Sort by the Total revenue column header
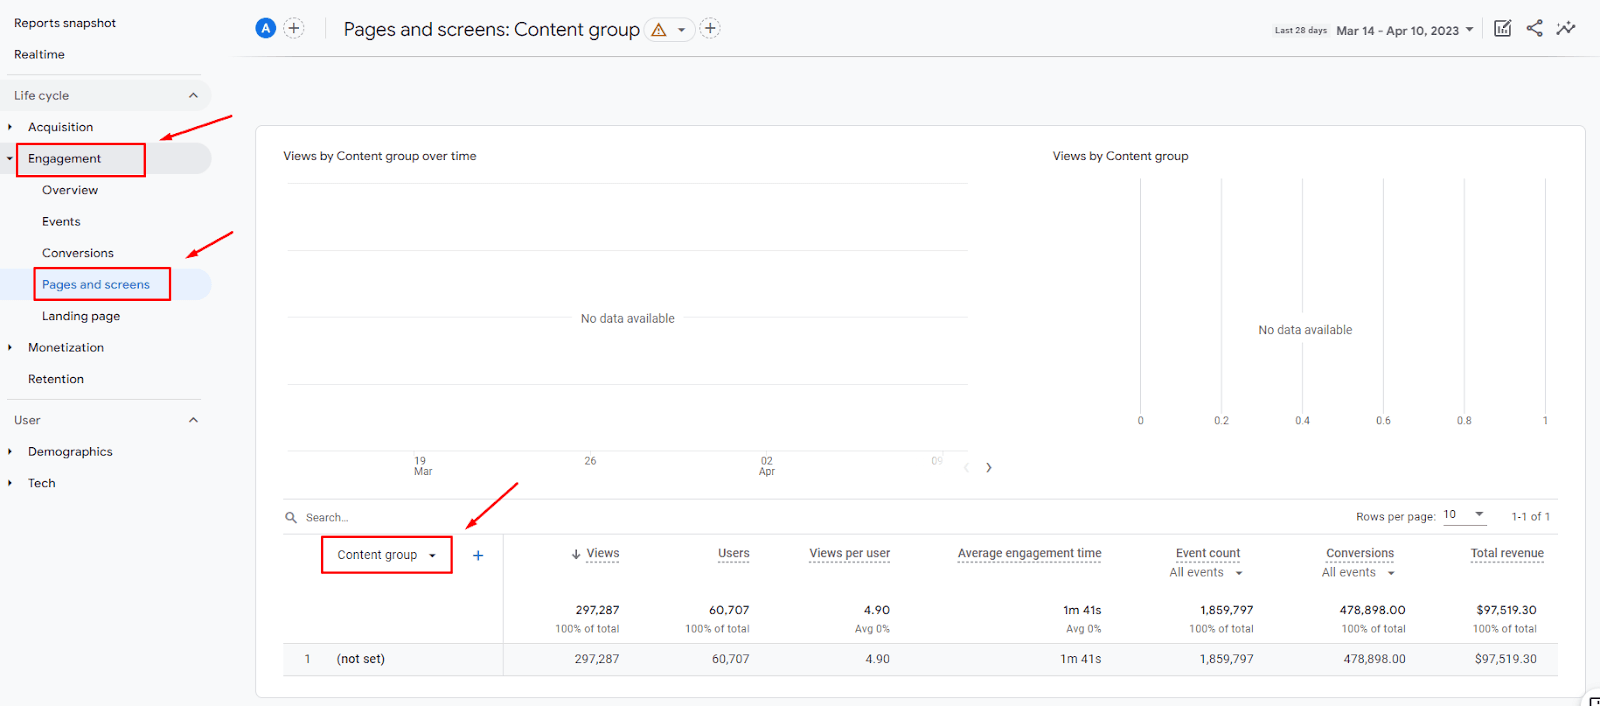 (x=1507, y=553)
